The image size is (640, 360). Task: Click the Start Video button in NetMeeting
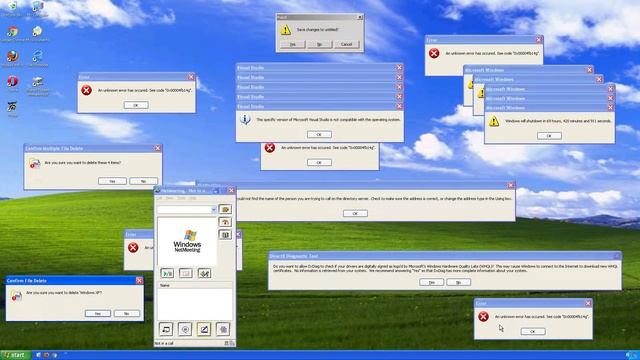[x=167, y=273]
